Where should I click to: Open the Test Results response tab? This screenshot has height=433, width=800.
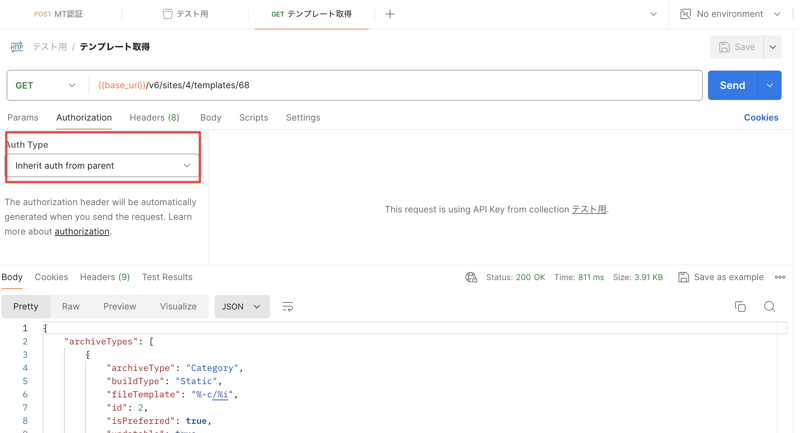167,277
